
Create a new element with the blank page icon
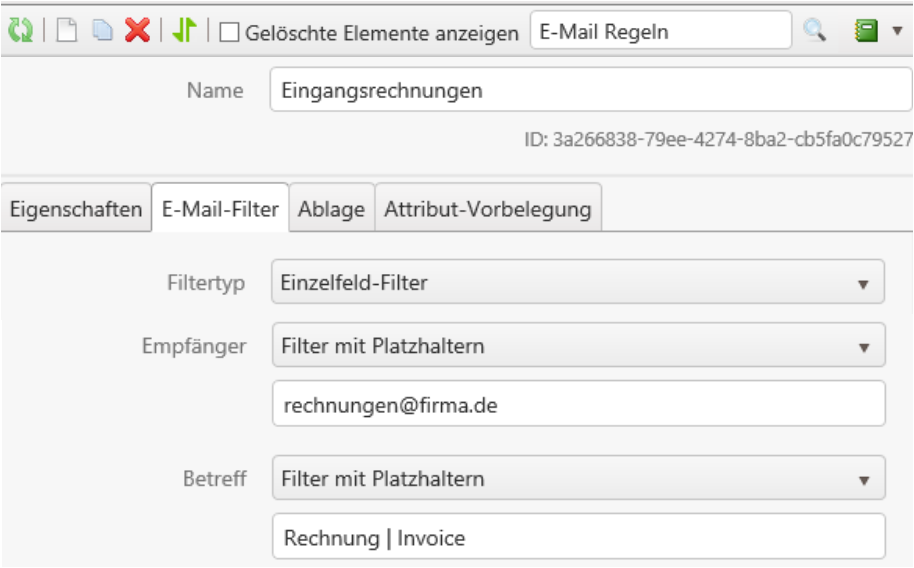66,31
